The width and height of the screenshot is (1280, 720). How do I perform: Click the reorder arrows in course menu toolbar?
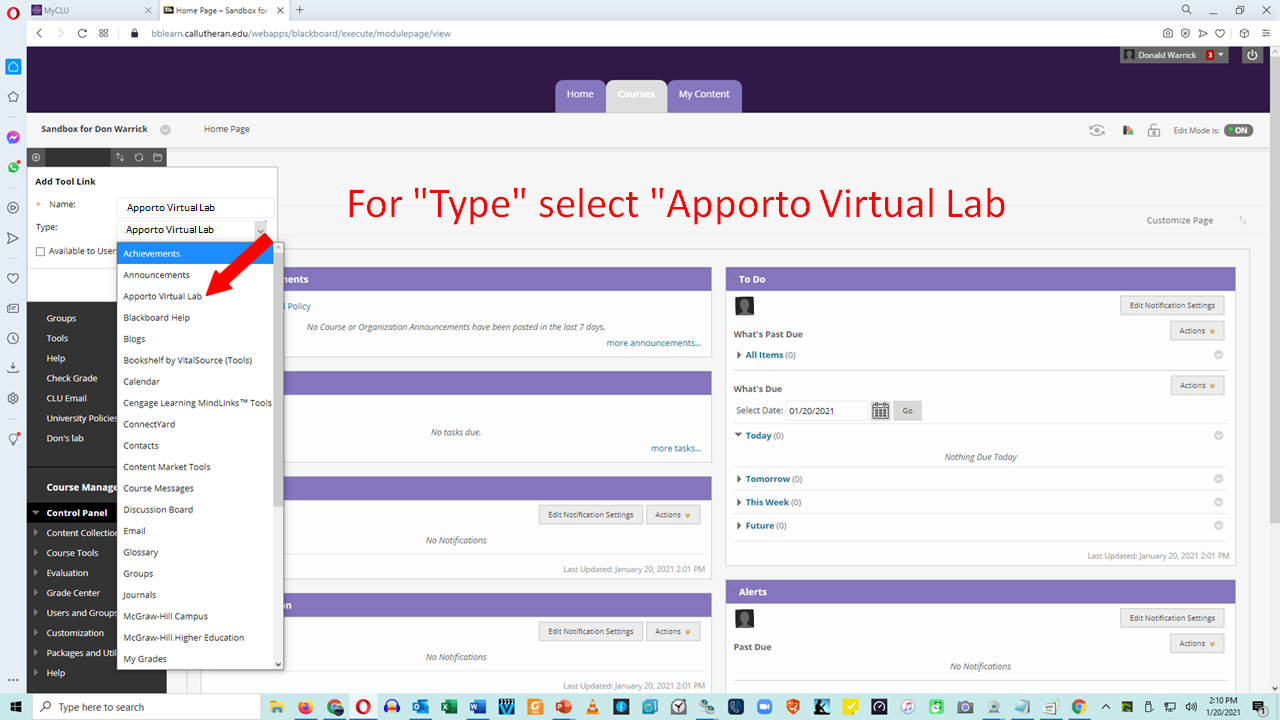click(x=120, y=157)
